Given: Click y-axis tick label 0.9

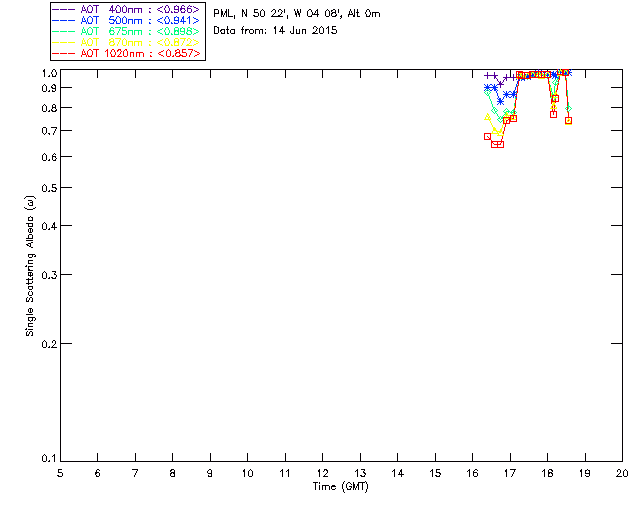Looking at the screenshot, I should [x=49, y=88].
